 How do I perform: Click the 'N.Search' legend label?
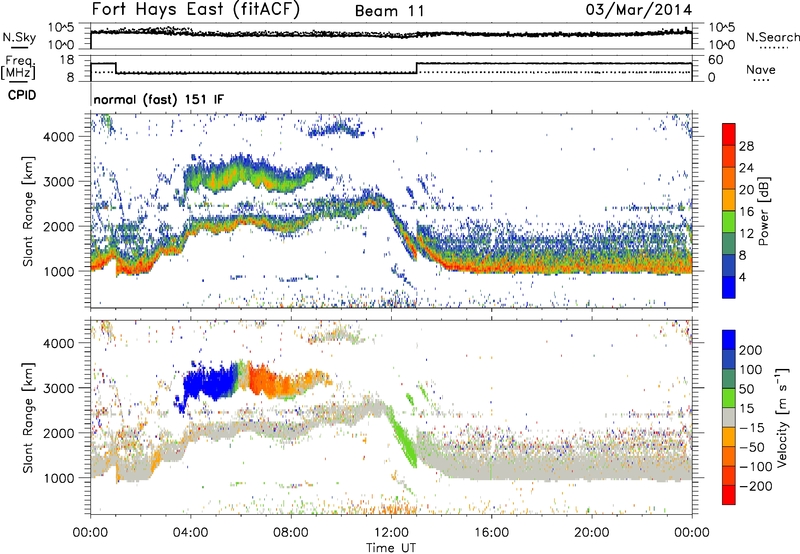pos(772,37)
